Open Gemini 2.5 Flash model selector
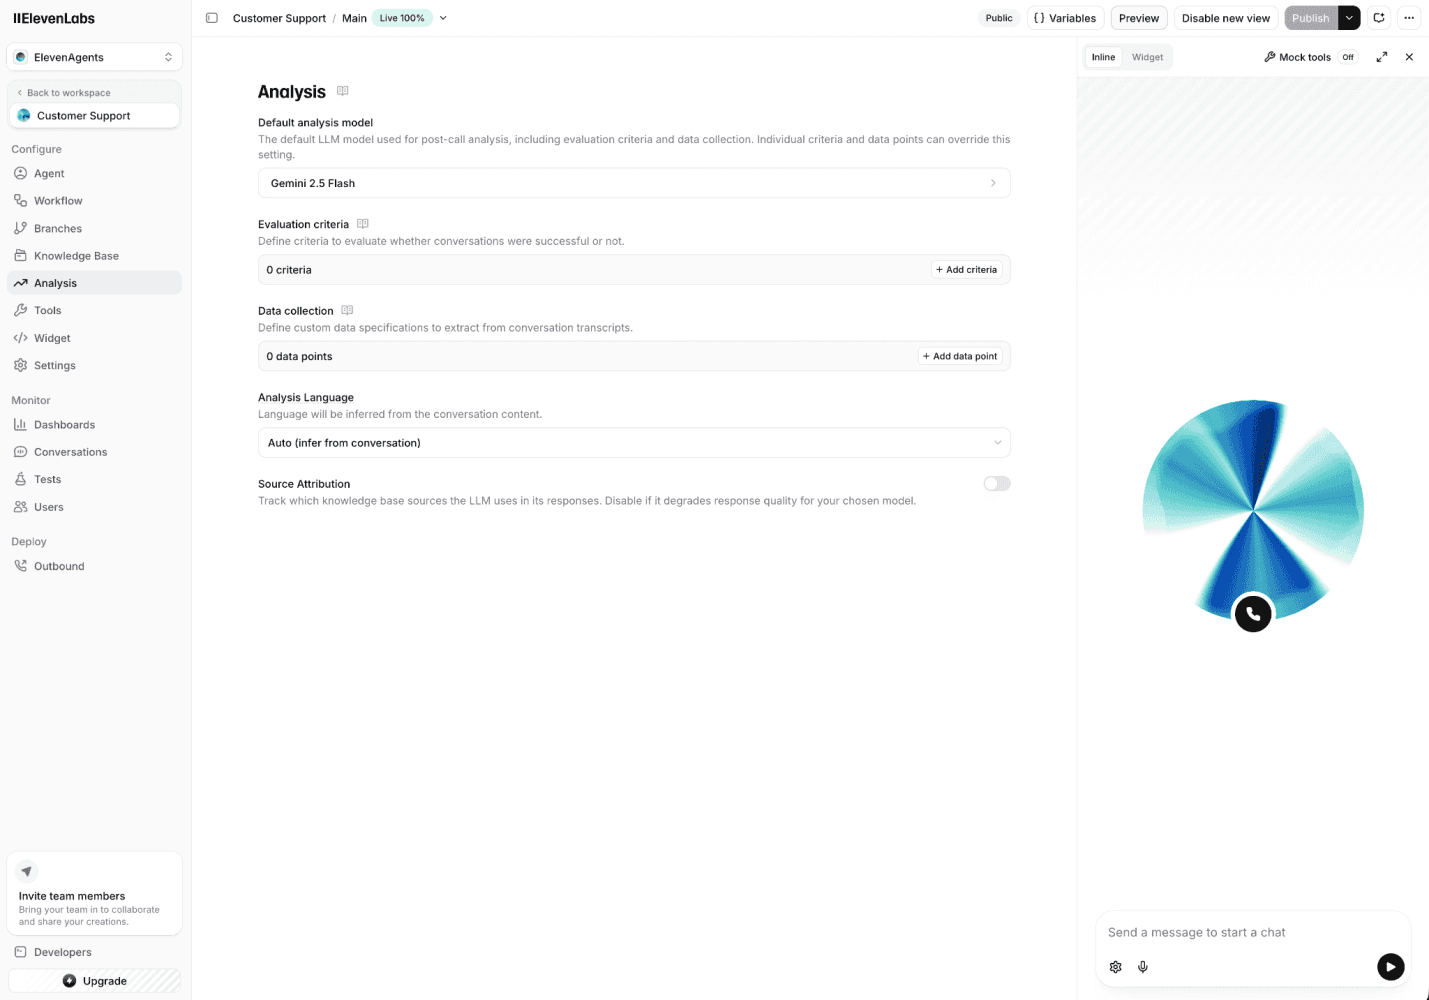 (x=634, y=183)
